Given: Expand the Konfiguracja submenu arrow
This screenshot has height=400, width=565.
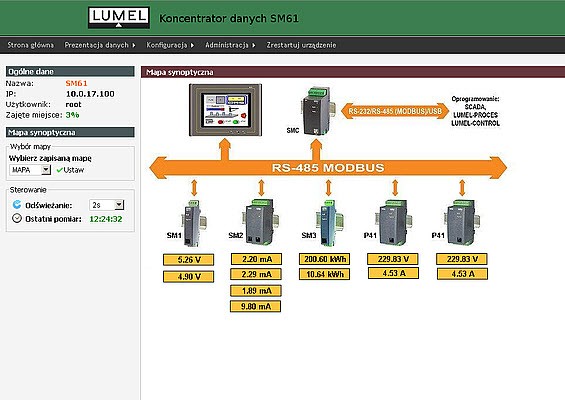Looking at the screenshot, I should [192, 45].
